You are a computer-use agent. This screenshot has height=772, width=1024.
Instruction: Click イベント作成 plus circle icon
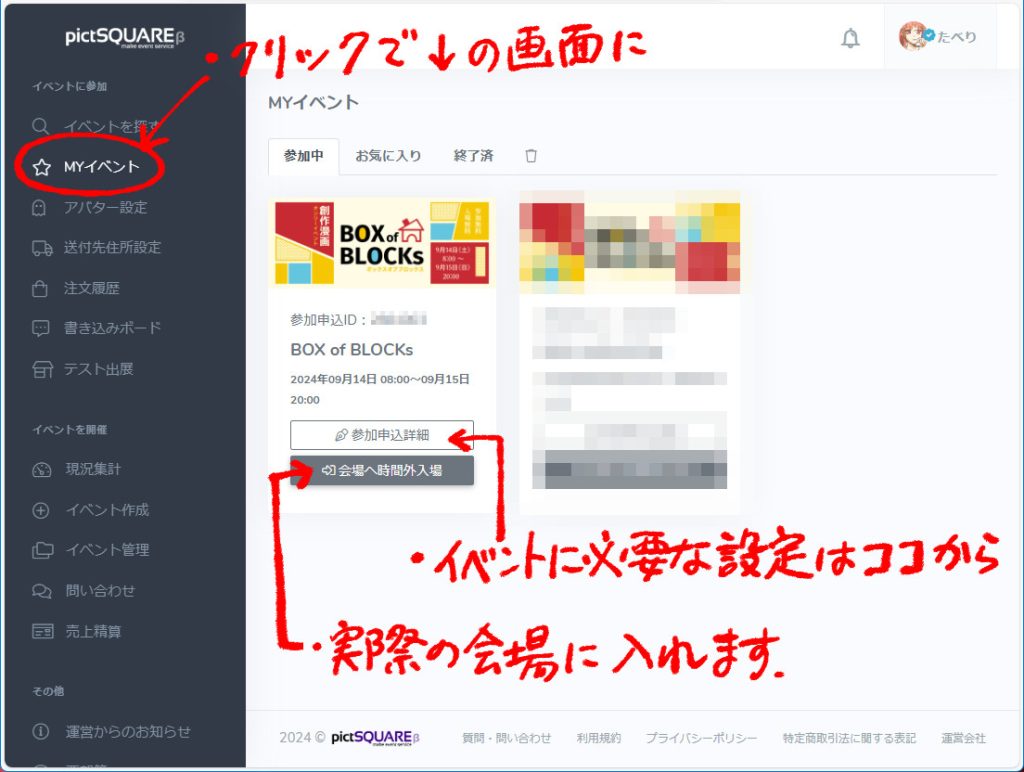[41, 510]
